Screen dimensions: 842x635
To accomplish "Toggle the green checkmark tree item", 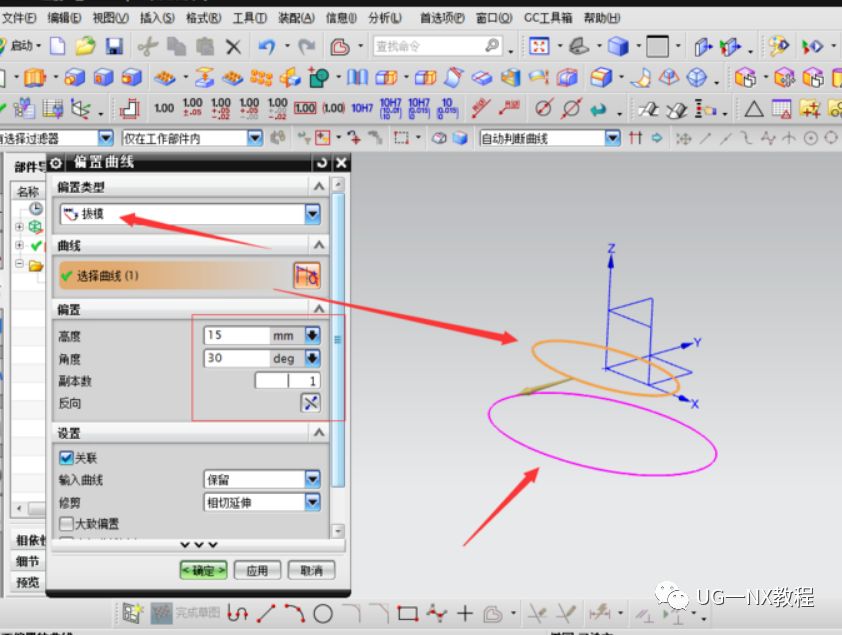I will point(36,246).
